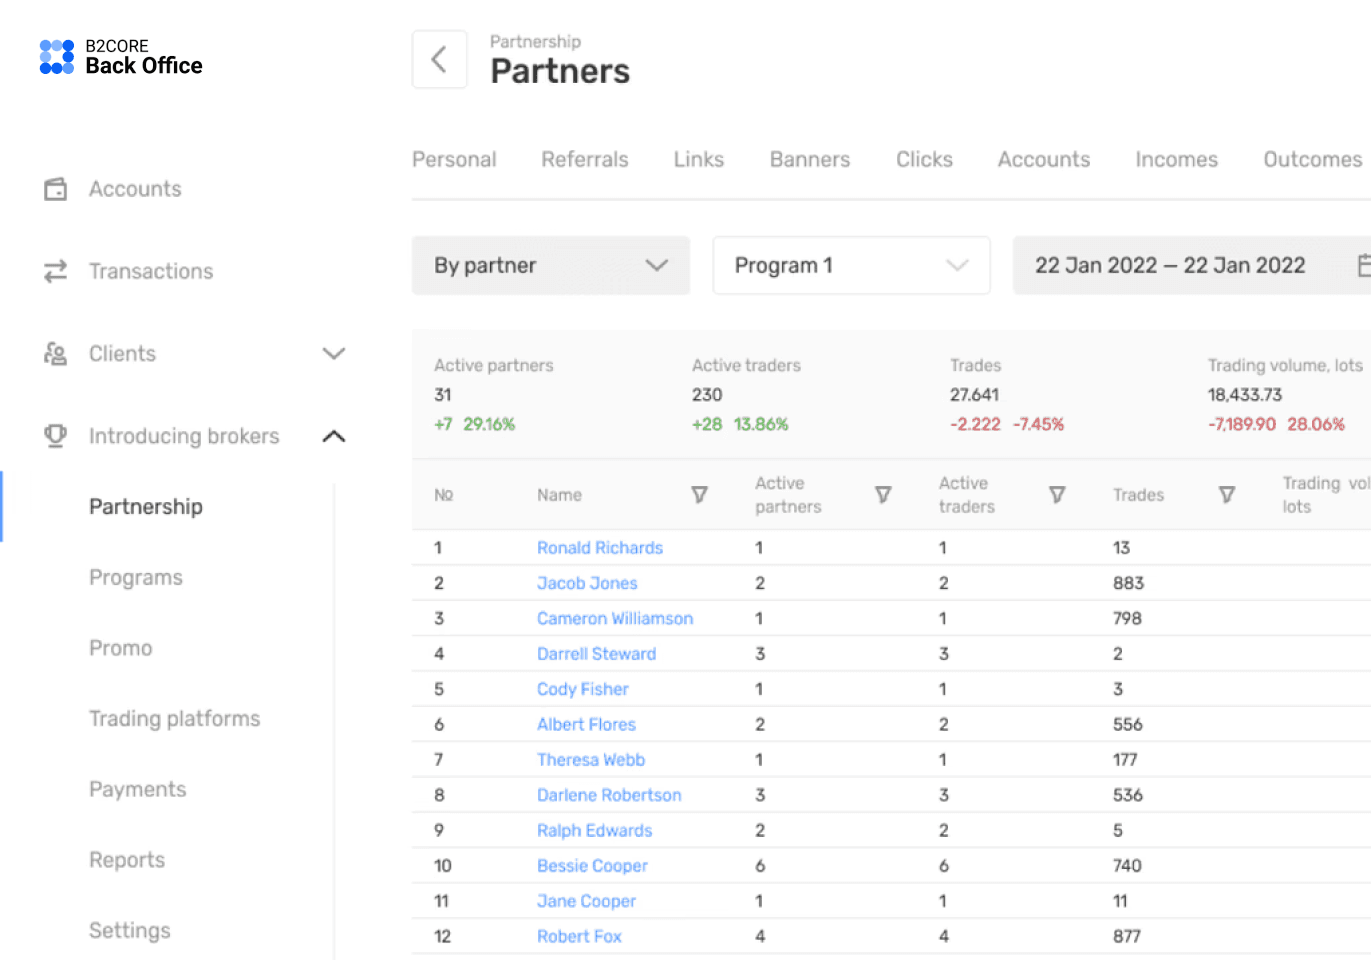Select Trading platforms in the sidebar
Viewport: 1371px width, 960px height.
(175, 719)
